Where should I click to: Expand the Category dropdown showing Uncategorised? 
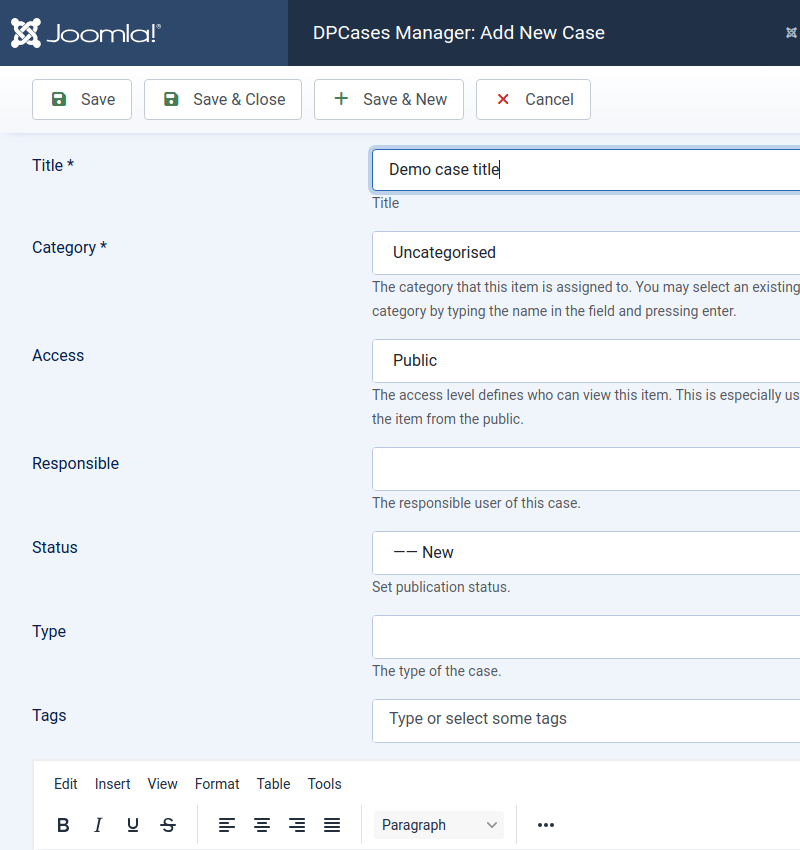pyautogui.click(x=585, y=253)
